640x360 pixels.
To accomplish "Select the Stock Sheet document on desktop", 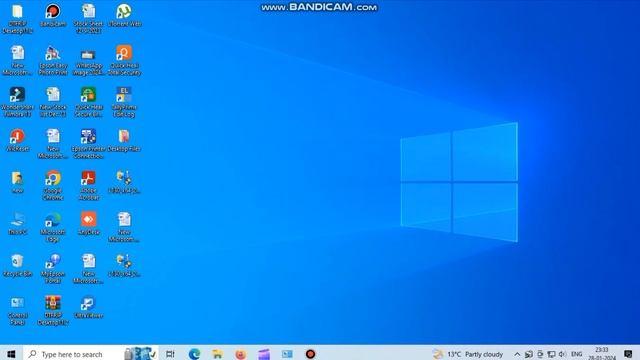I will point(89,19).
